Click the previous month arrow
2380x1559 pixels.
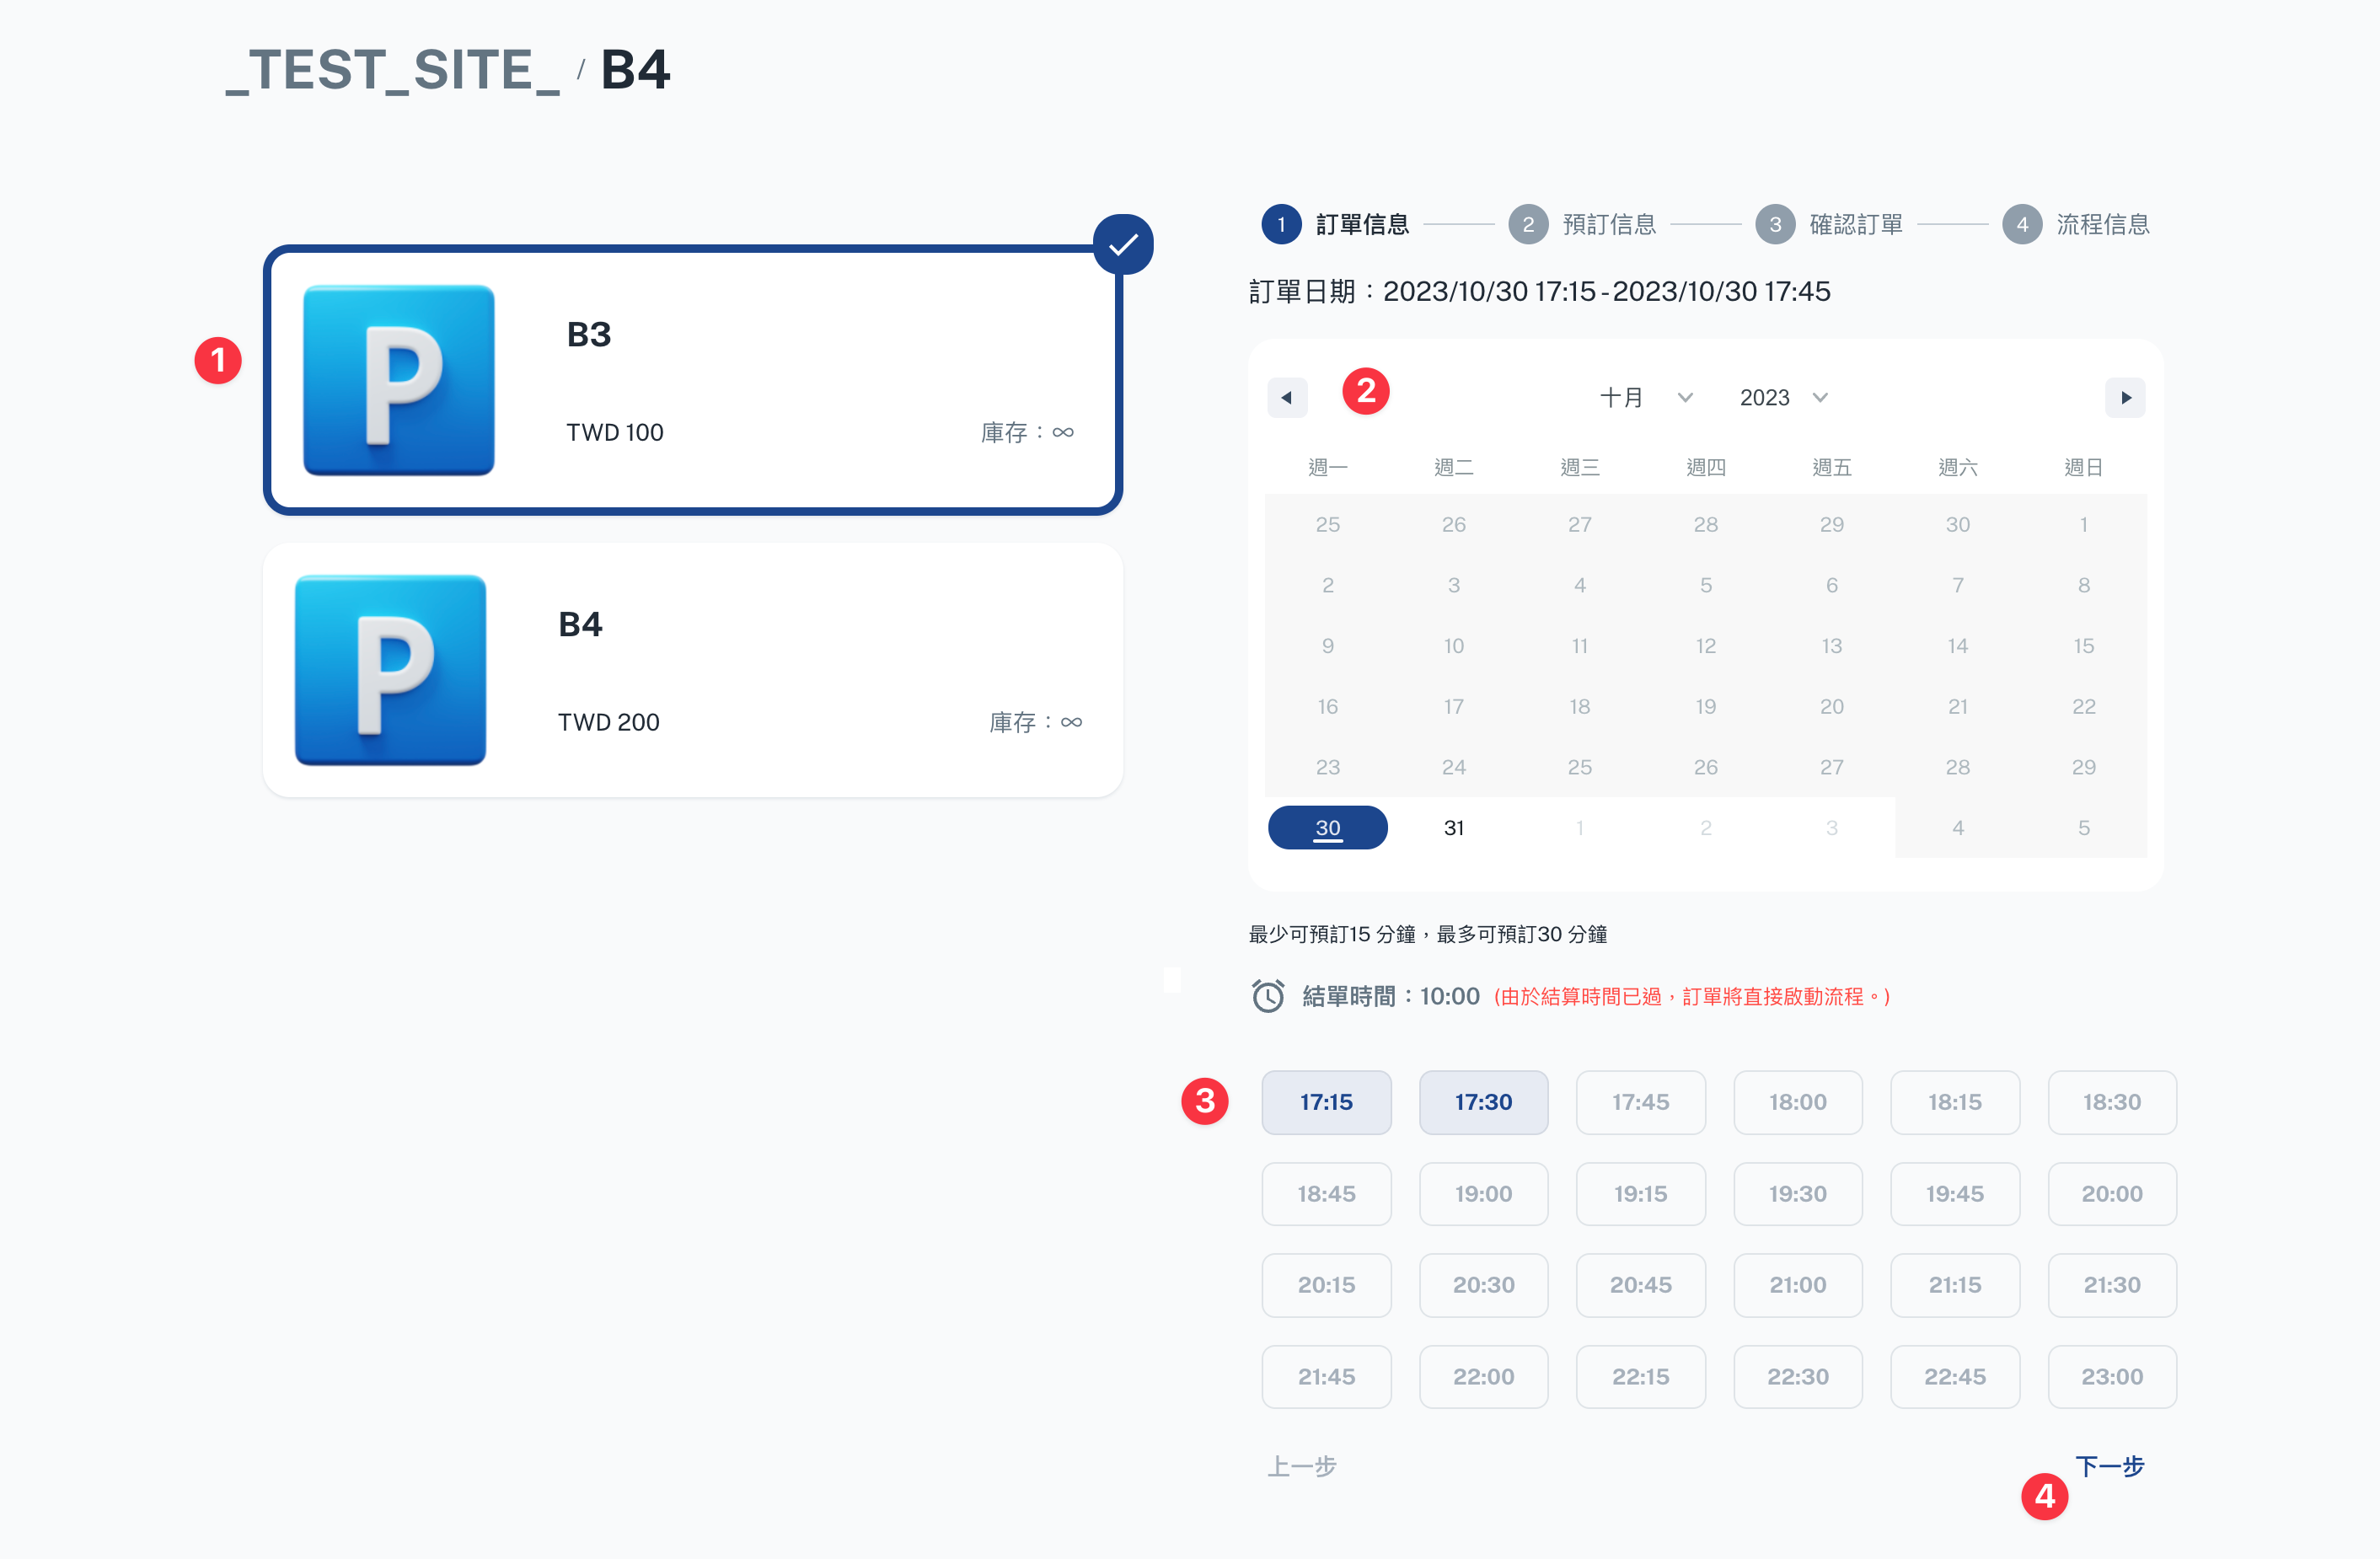(x=1286, y=398)
